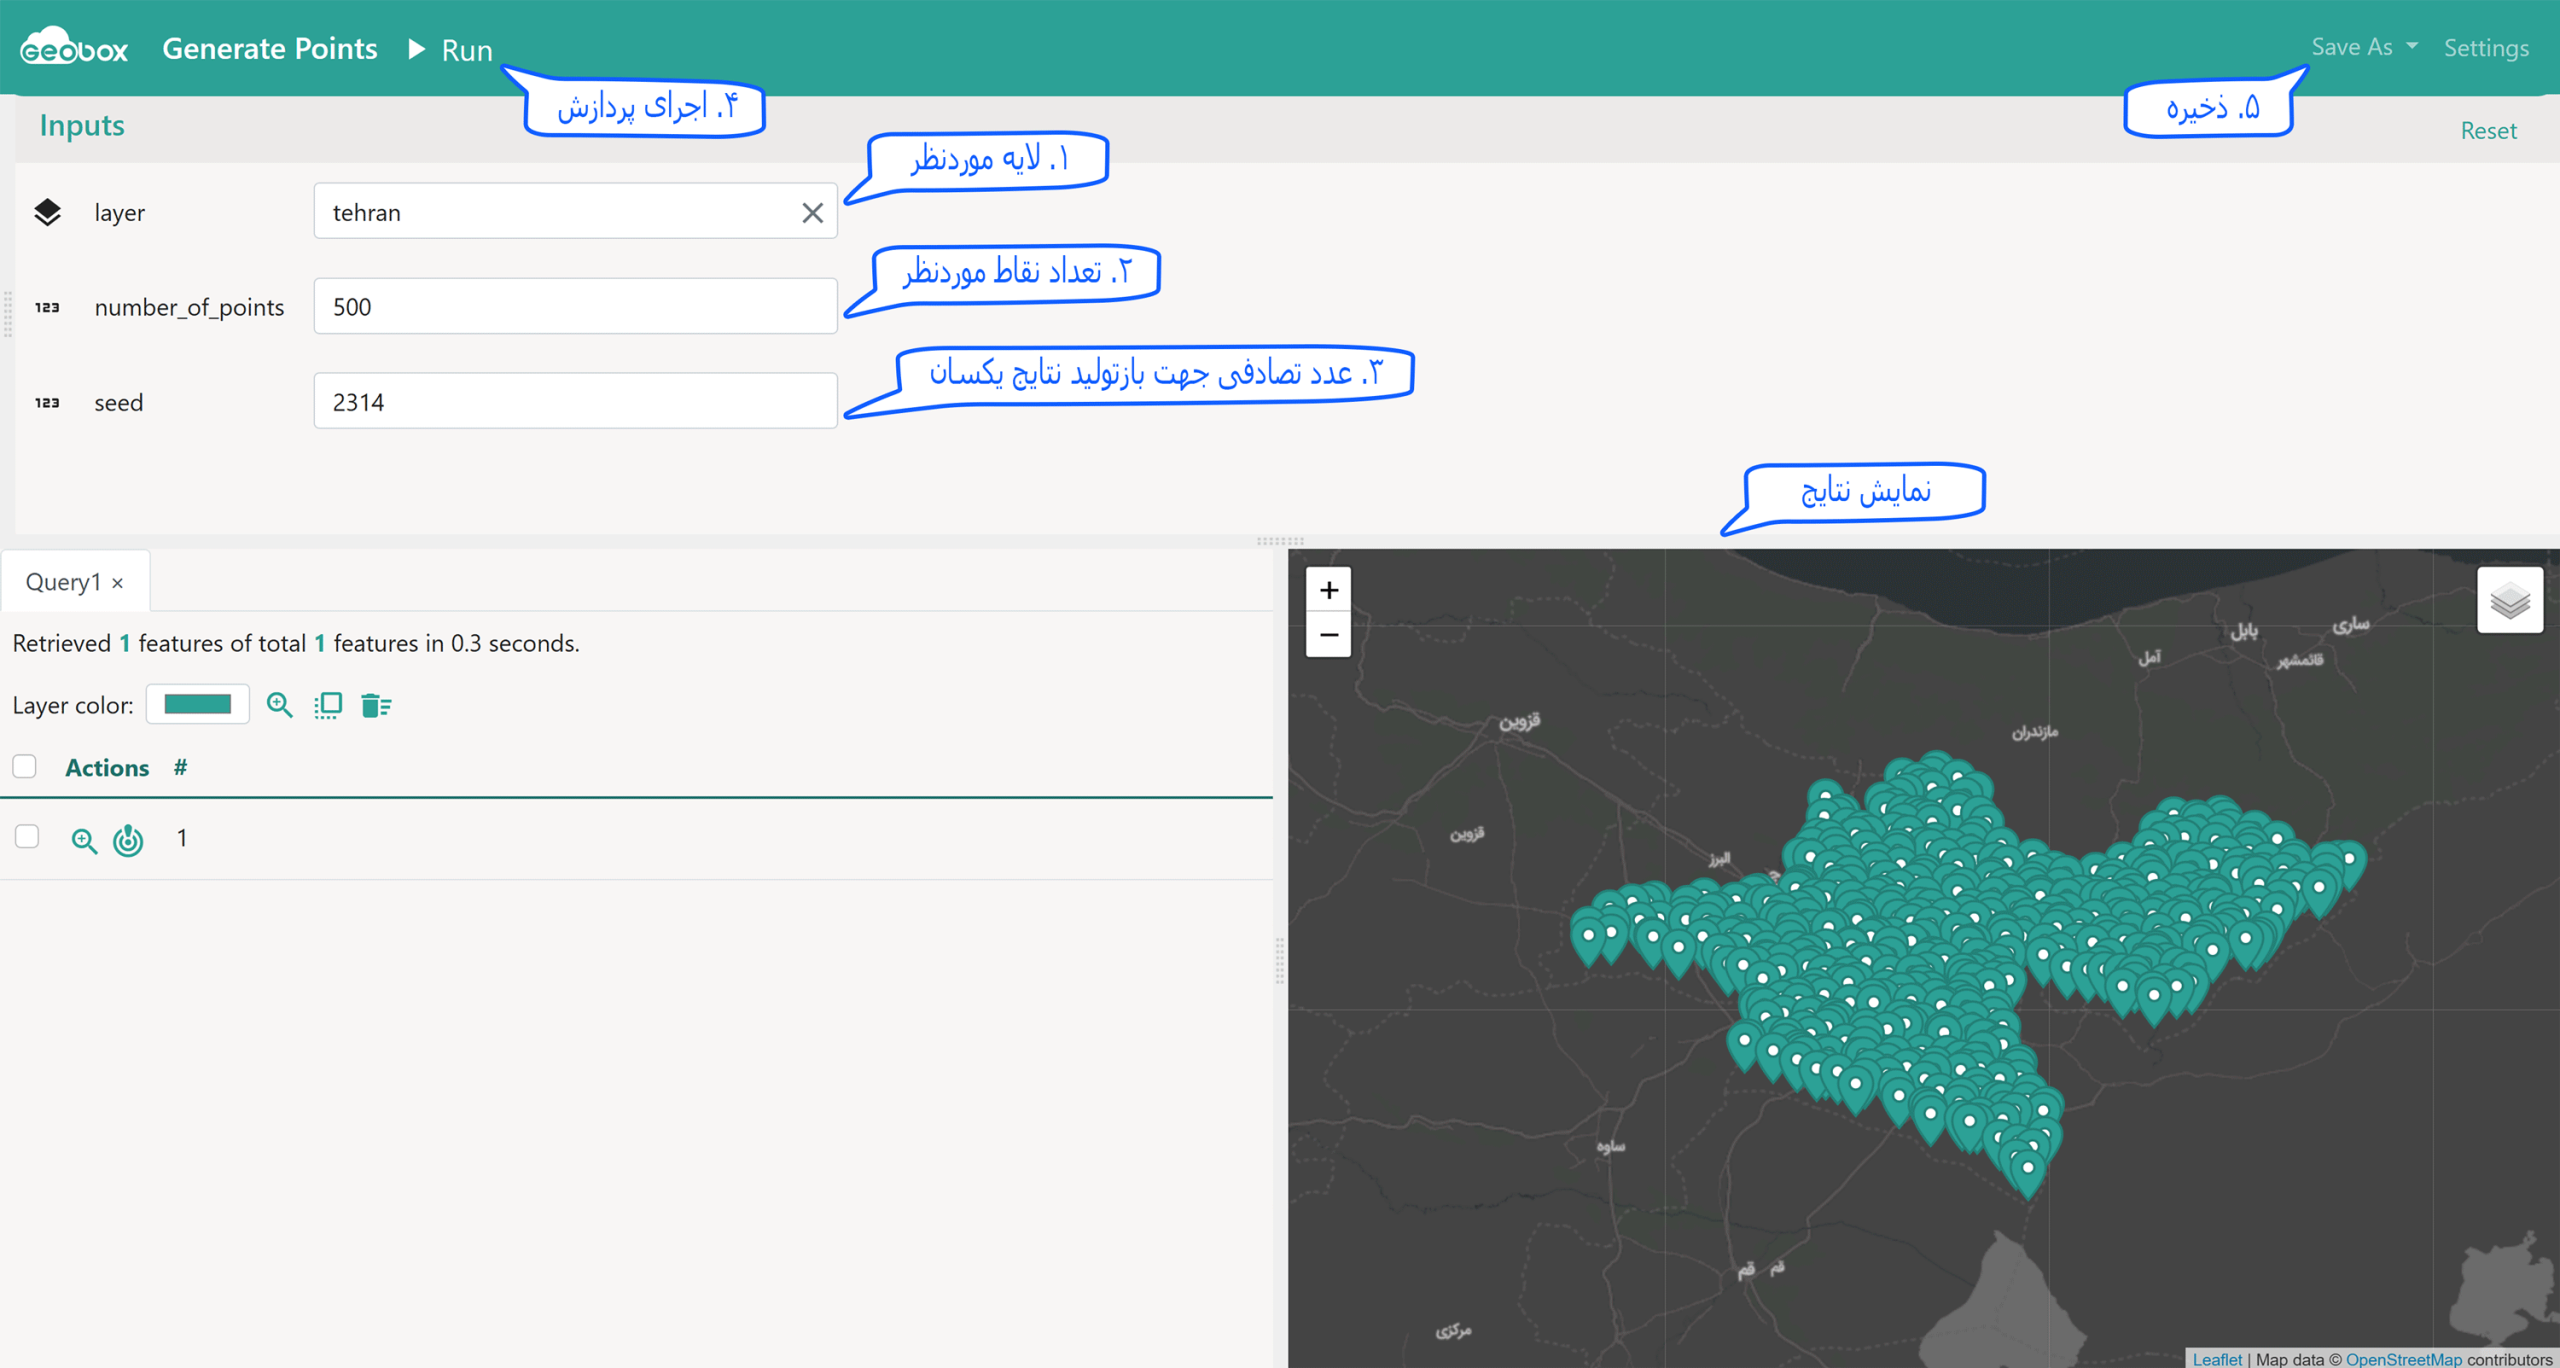Click the # column header
The height and width of the screenshot is (1368, 2560).
pyautogui.click(x=180, y=767)
